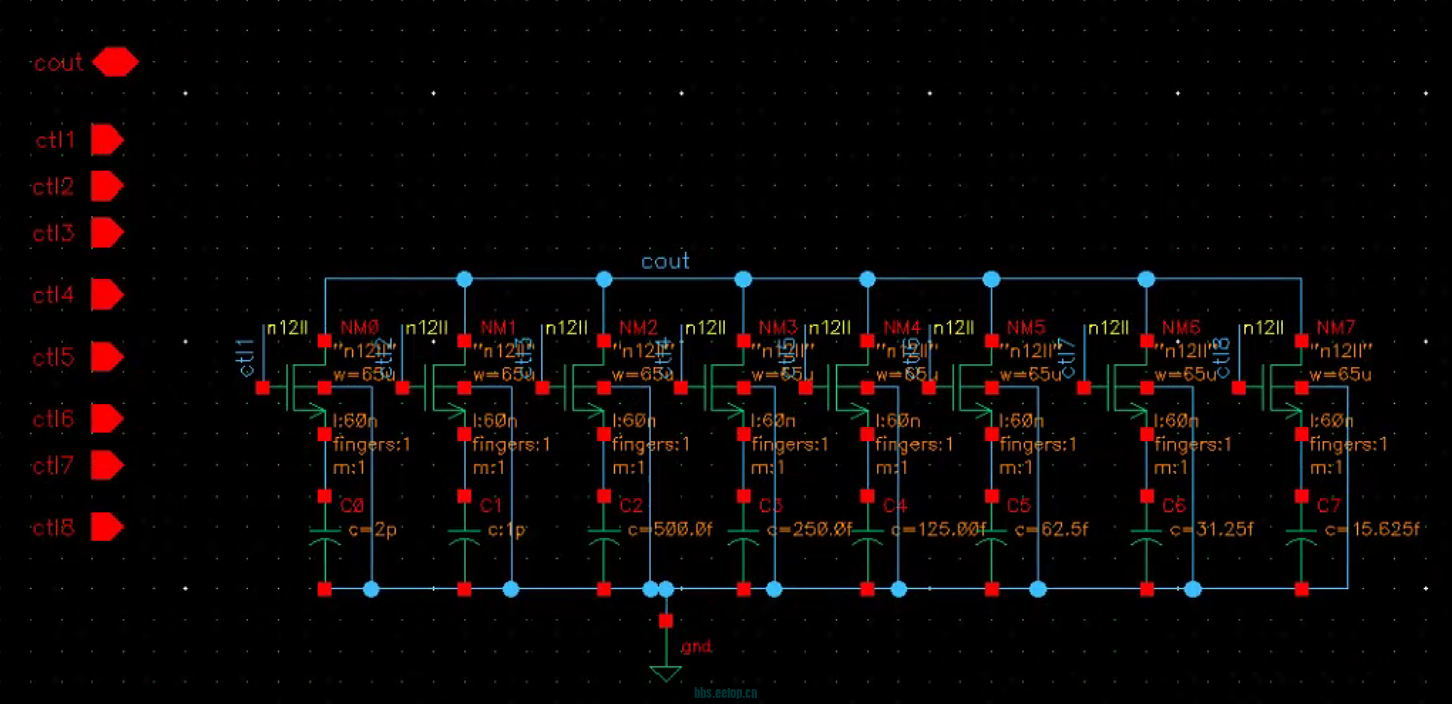The width and height of the screenshot is (1452, 704).
Task: Select the ctl6 input pin arrow
Action: point(107,418)
